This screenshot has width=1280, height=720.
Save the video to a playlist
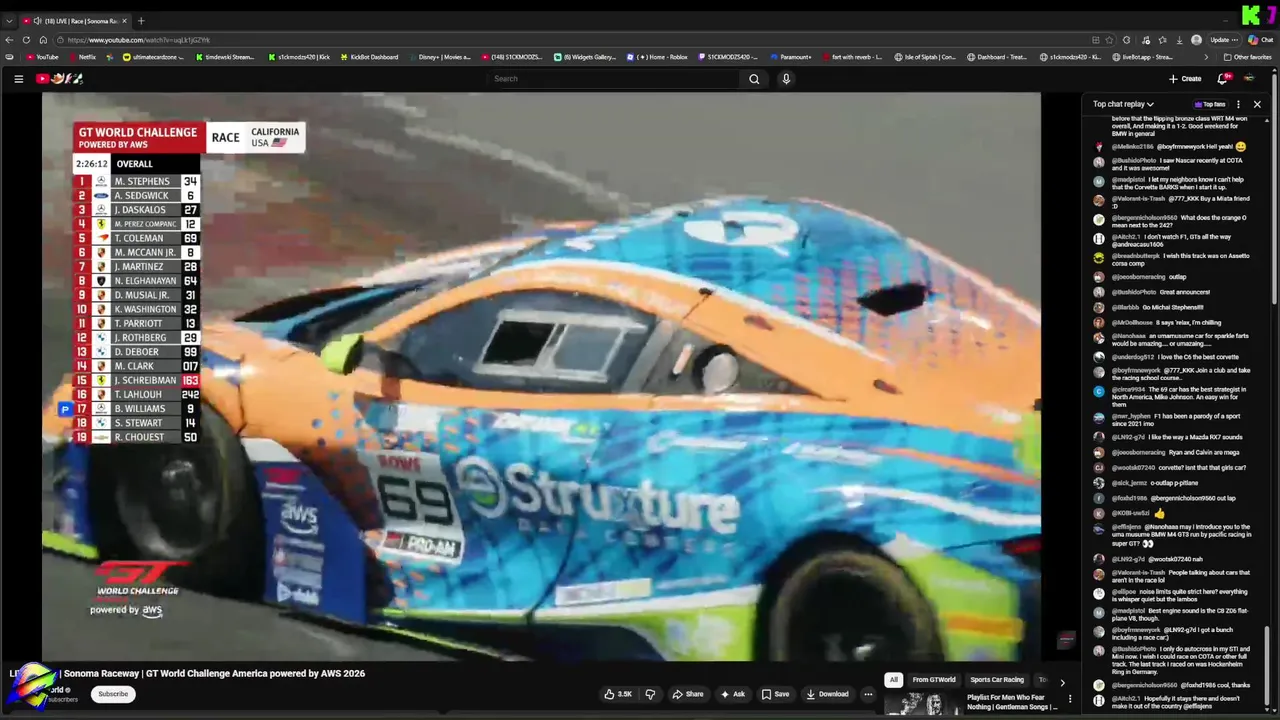click(x=775, y=694)
